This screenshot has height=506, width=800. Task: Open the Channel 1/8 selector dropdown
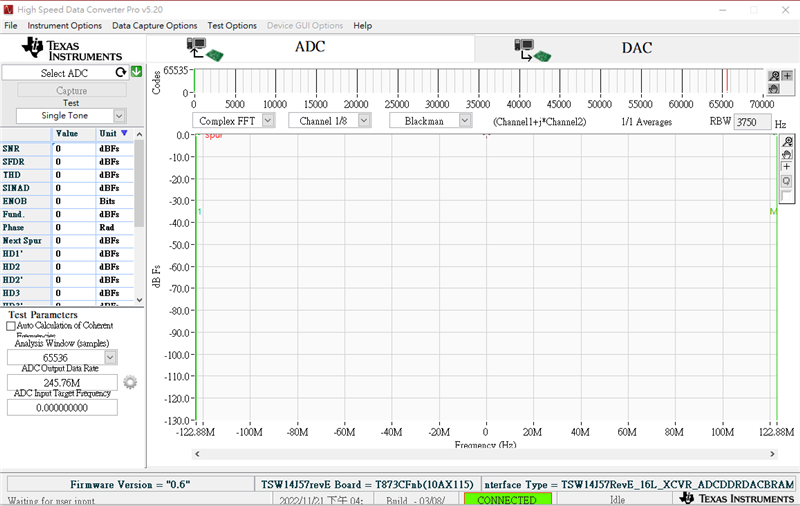(x=364, y=121)
